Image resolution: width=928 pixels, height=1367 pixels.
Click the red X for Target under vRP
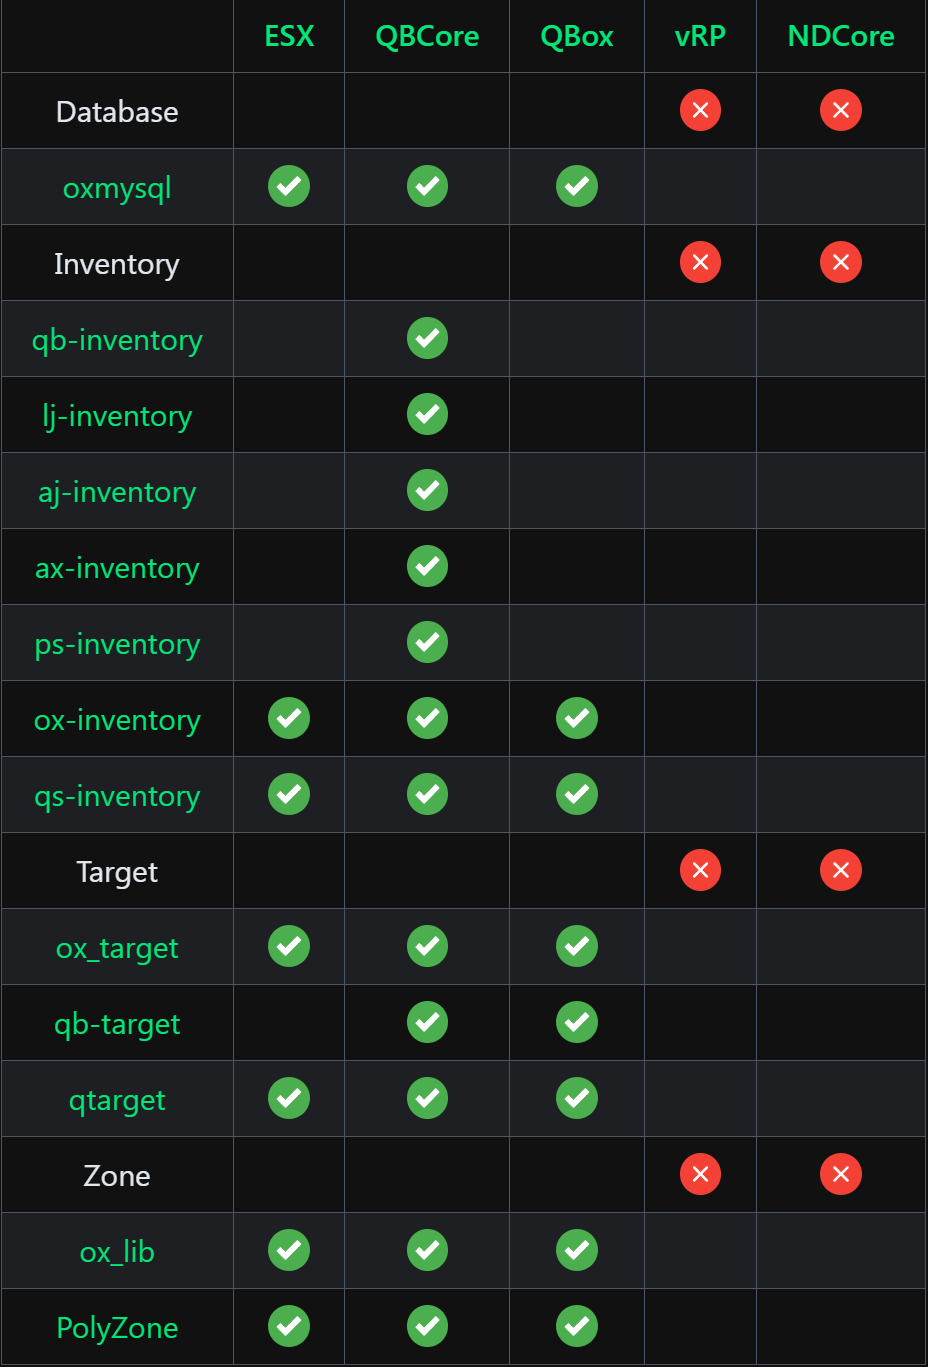click(x=700, y=870)
